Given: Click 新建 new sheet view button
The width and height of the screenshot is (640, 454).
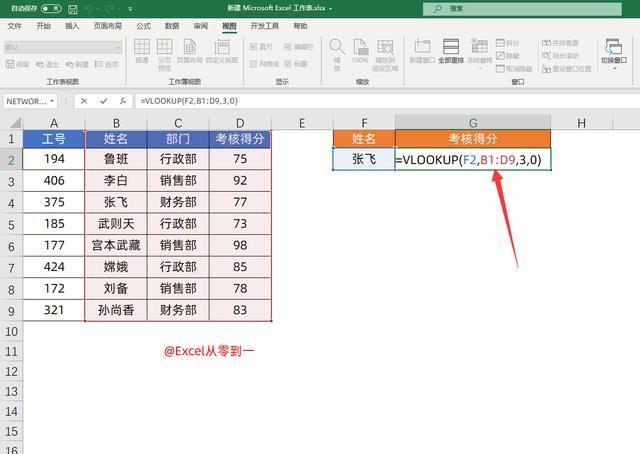Looking at the screenshot, I should (77, 65).
